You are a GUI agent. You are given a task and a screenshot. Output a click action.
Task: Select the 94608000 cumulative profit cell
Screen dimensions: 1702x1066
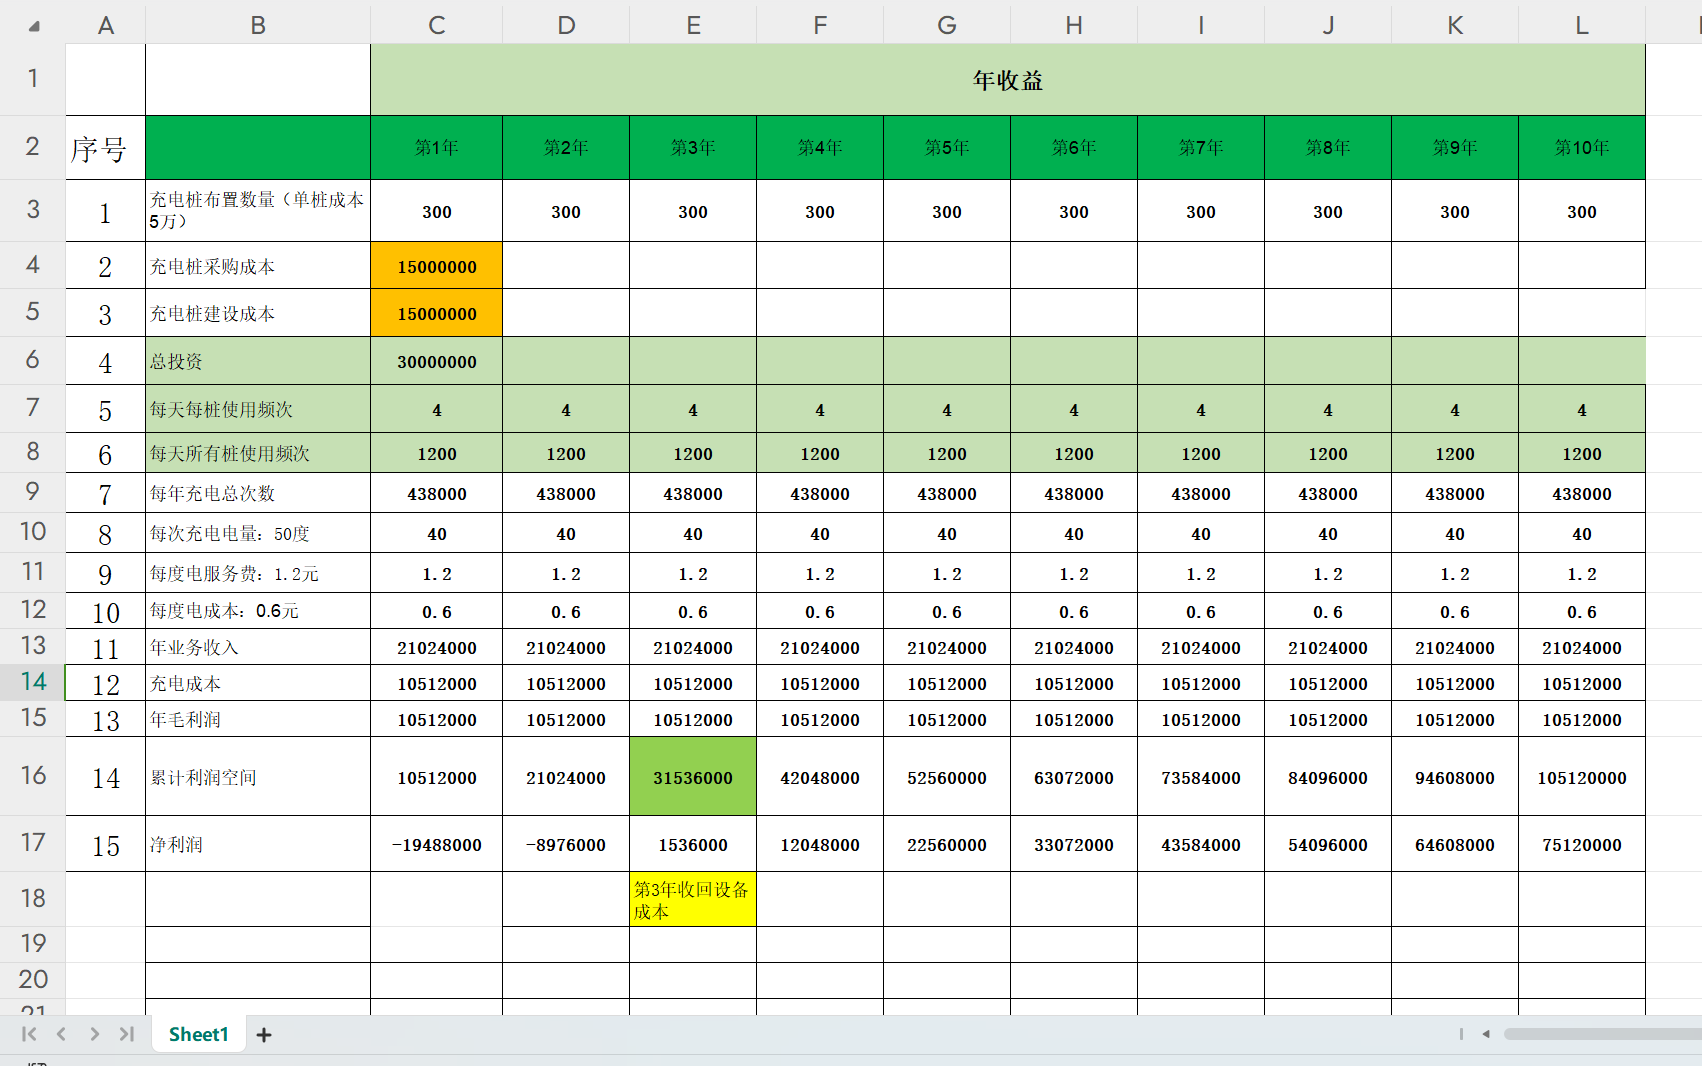click(1455, 777)
